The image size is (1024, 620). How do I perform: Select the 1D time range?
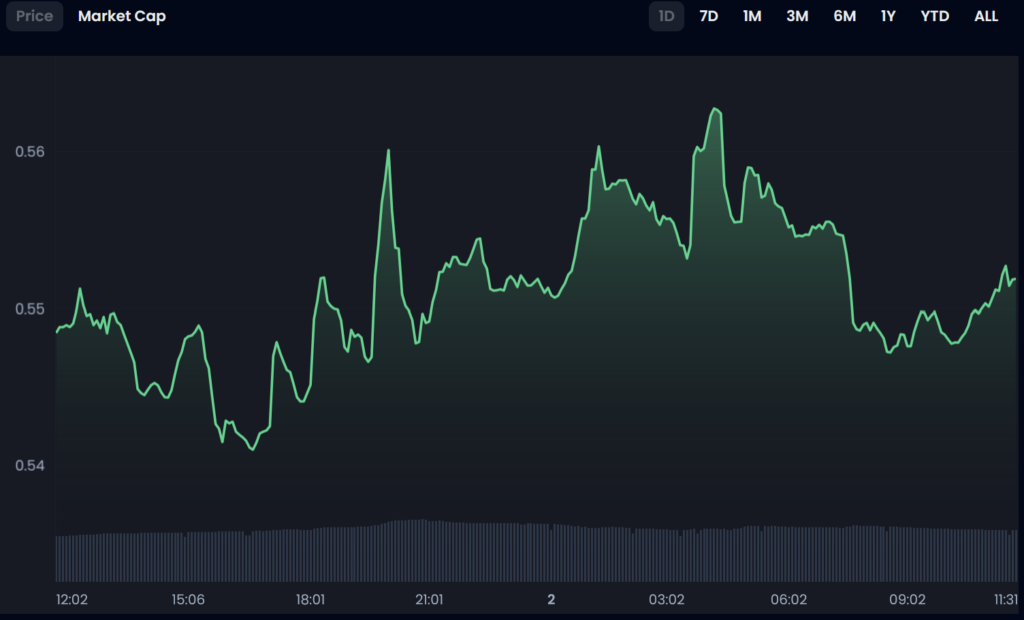pyautogui.click(x=666, y=16)
